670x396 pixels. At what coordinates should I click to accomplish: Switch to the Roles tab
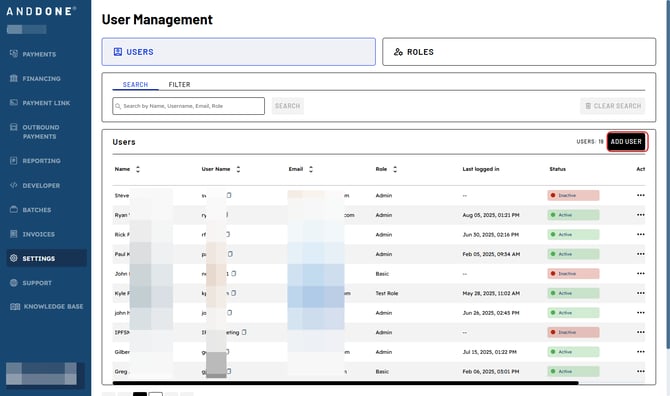(x=519, y=52)
